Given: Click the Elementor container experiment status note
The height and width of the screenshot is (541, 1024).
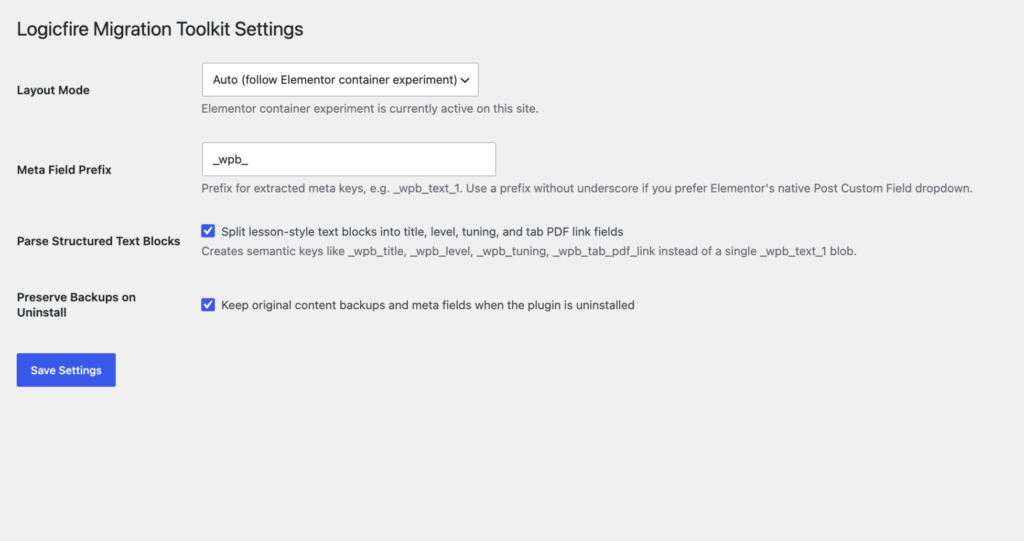Looking at the screenshot, I should pos(370,108).
